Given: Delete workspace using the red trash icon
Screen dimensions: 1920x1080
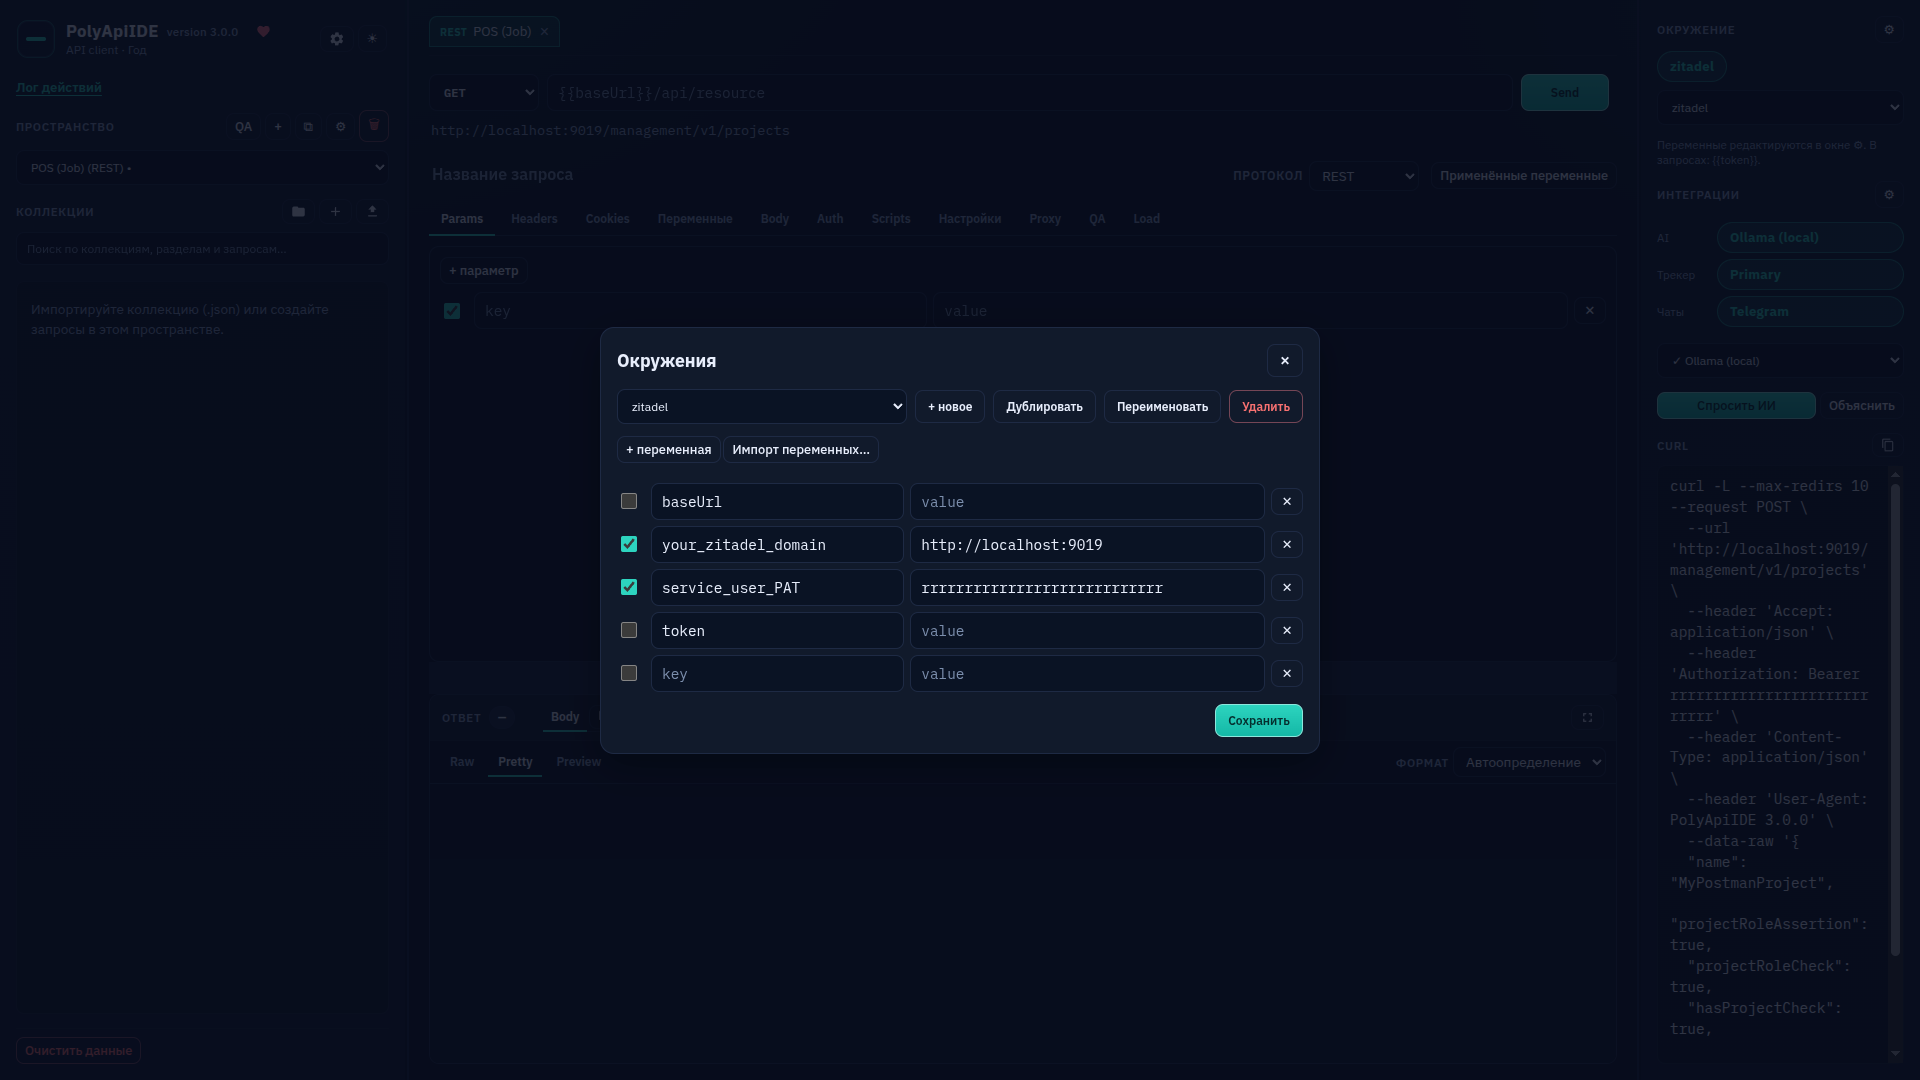Looking at the screenshot, I should point(374,126).
